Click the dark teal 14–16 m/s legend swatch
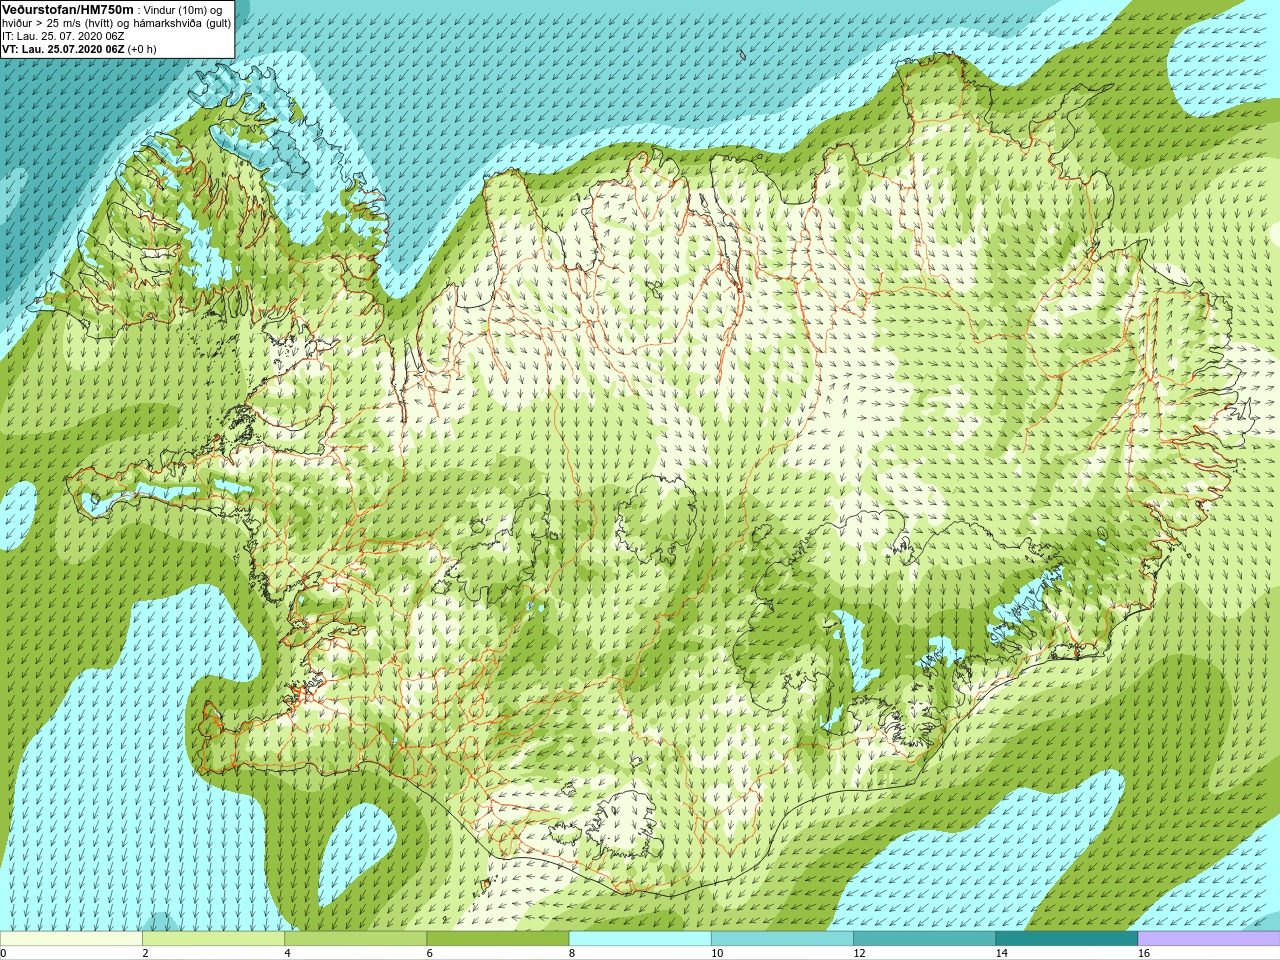This screenshot has height=960, width=1280. [1066, 938]
